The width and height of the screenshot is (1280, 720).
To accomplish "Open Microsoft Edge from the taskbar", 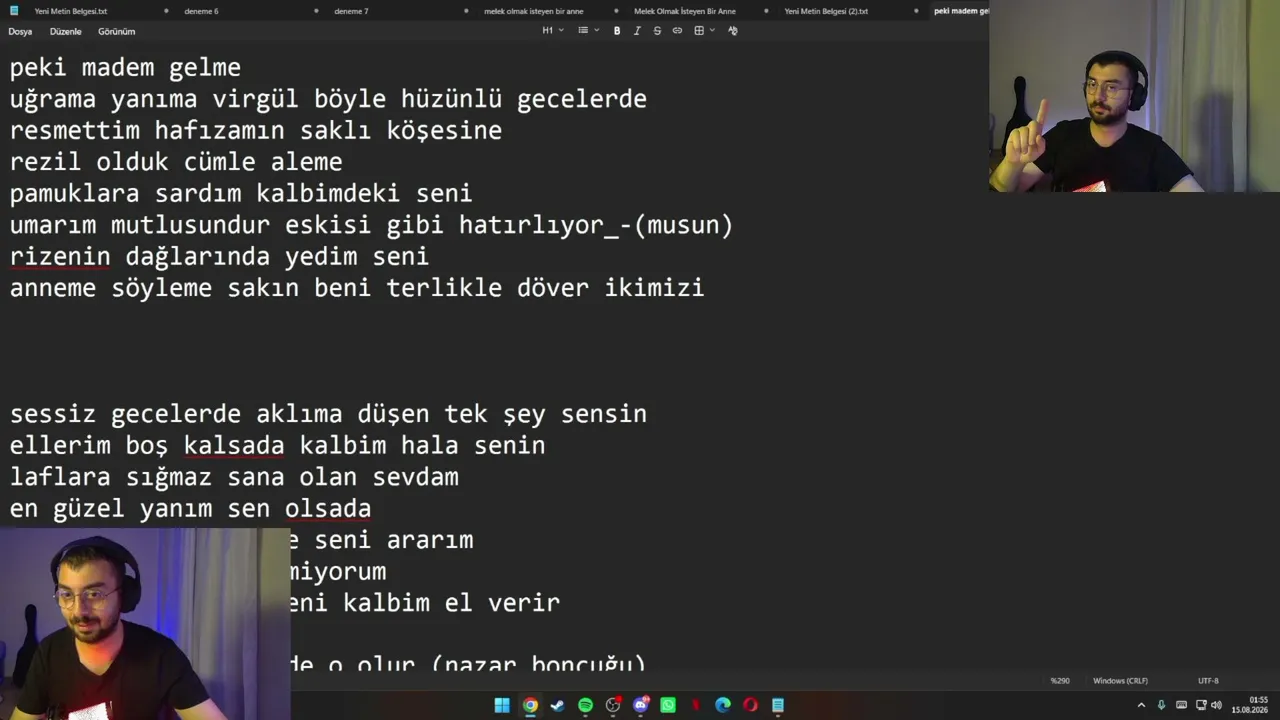I will tap(723, 705).
